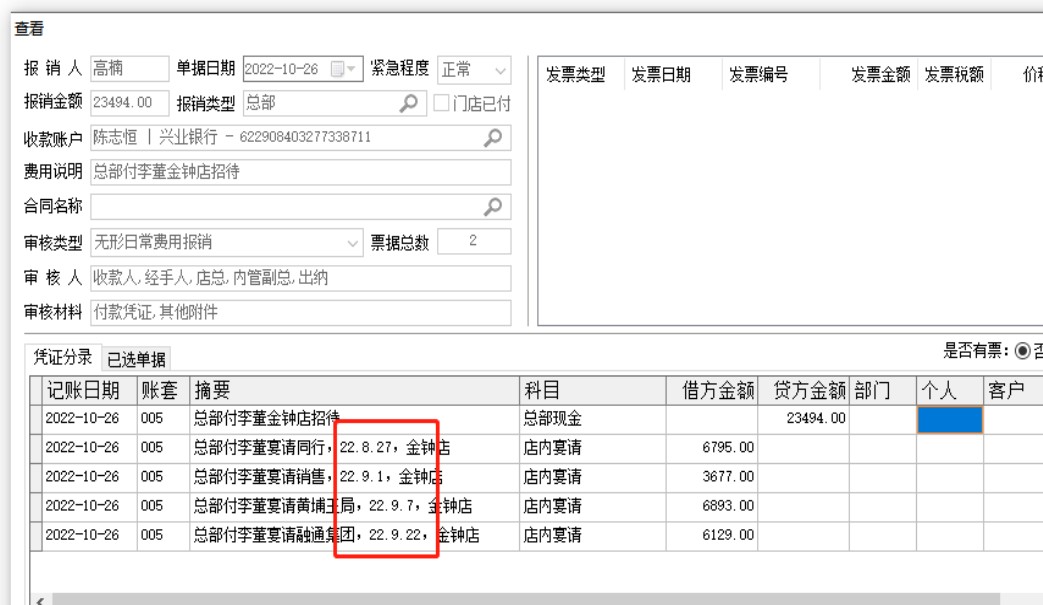Click the 费用说明 text field
The image size is (1043, 605).
[299, 172]
